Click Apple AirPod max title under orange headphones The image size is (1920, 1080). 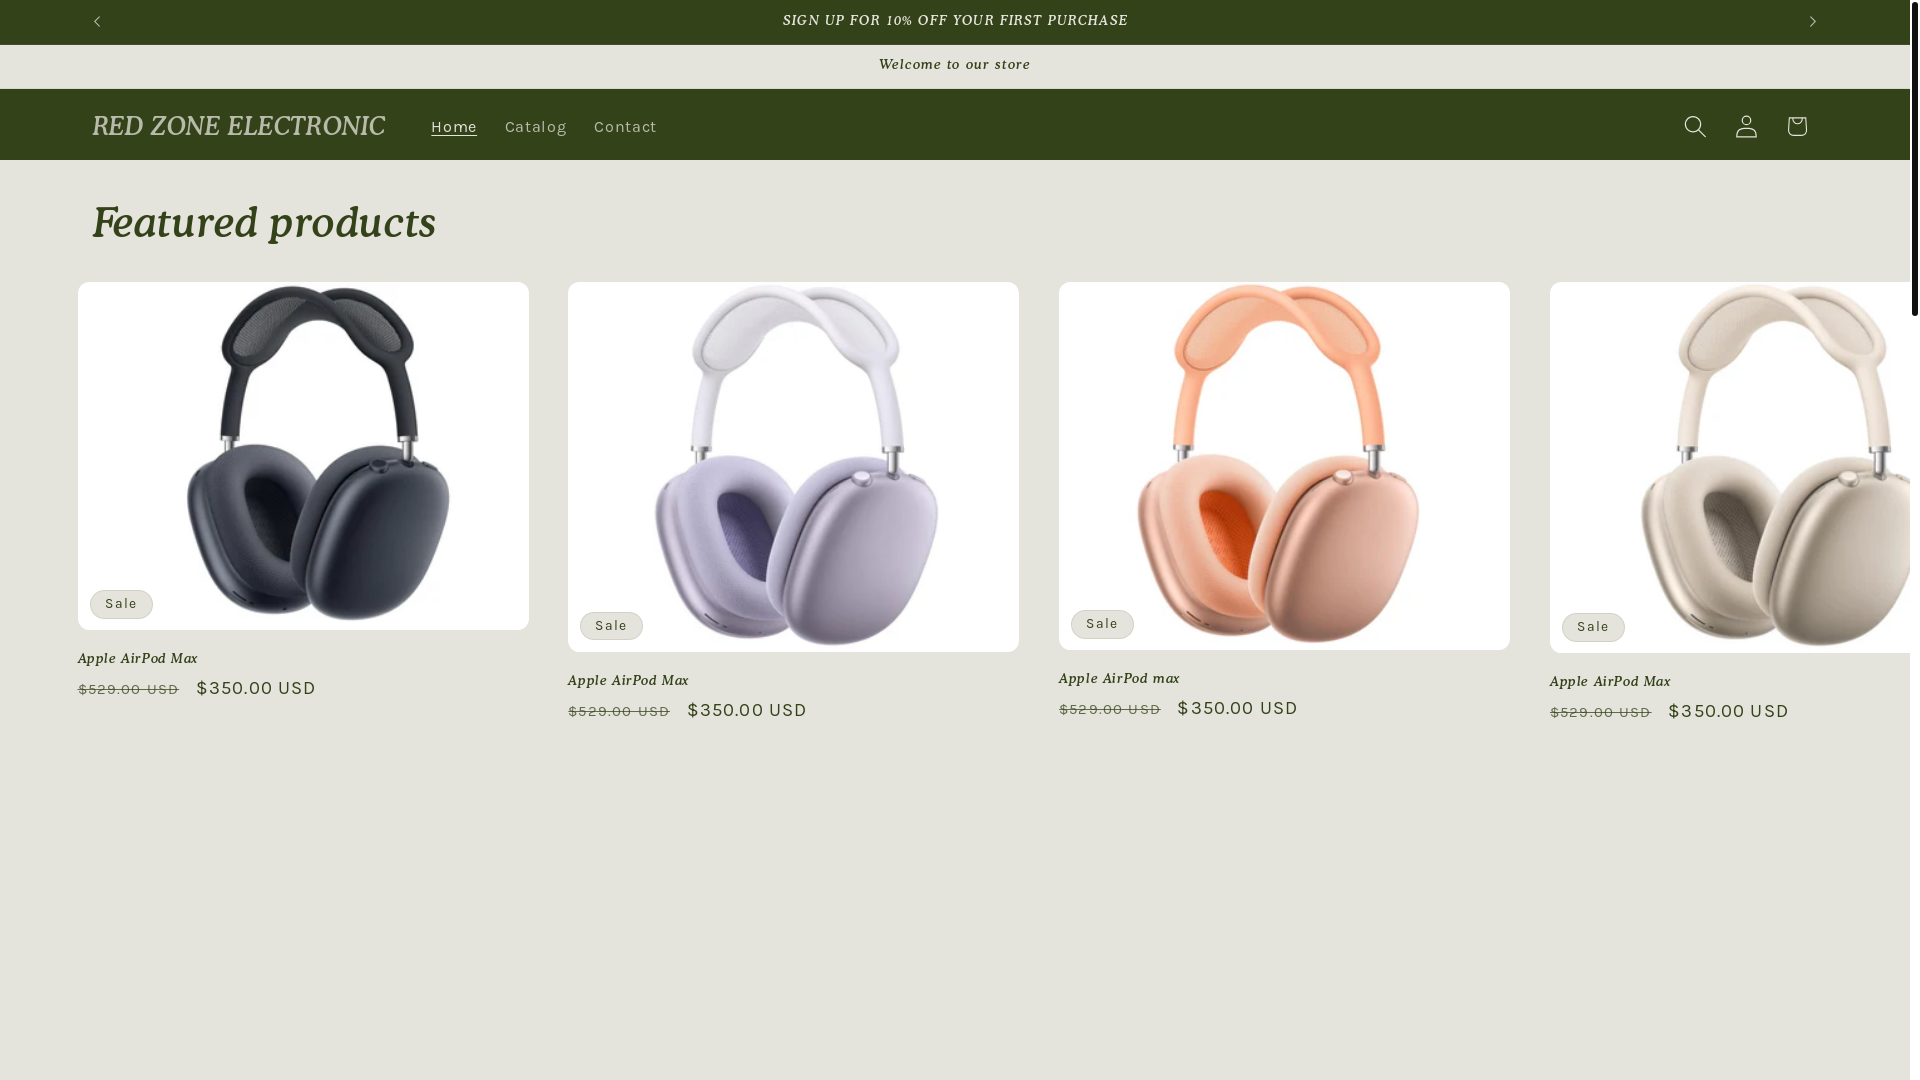[1119, 678]
